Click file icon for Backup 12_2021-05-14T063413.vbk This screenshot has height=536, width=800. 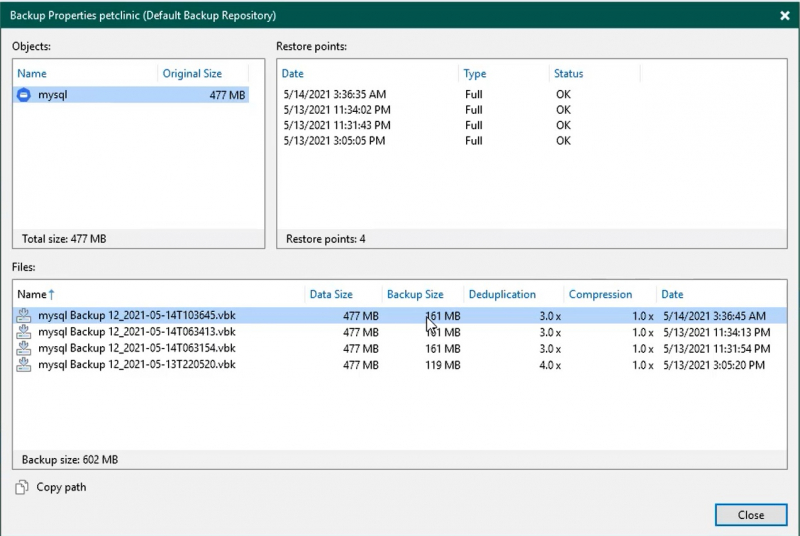23,332
